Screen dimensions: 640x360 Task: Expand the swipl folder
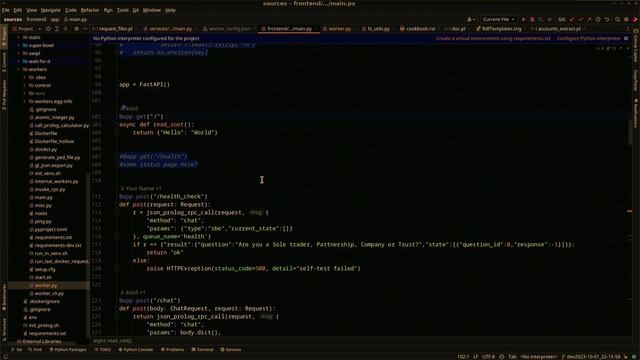tap(18, 53)
